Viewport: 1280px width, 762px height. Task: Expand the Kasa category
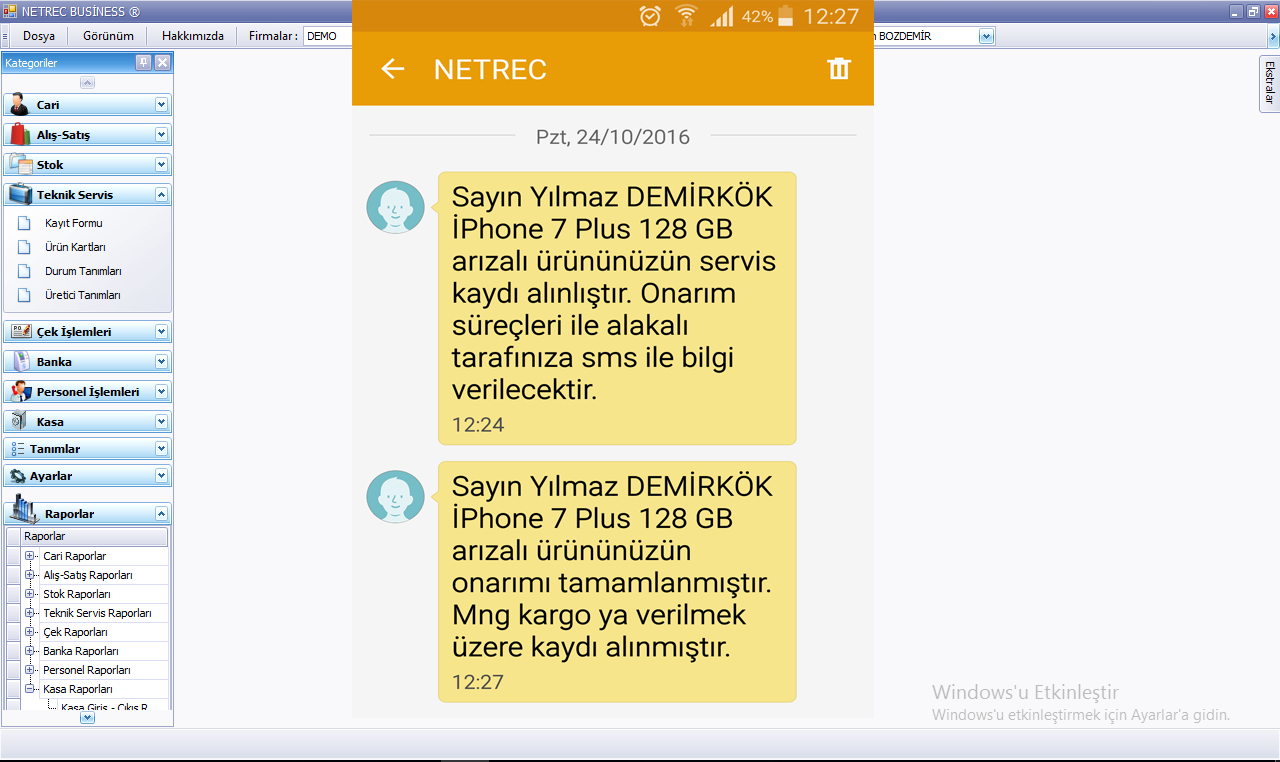(x=161, y=422)
